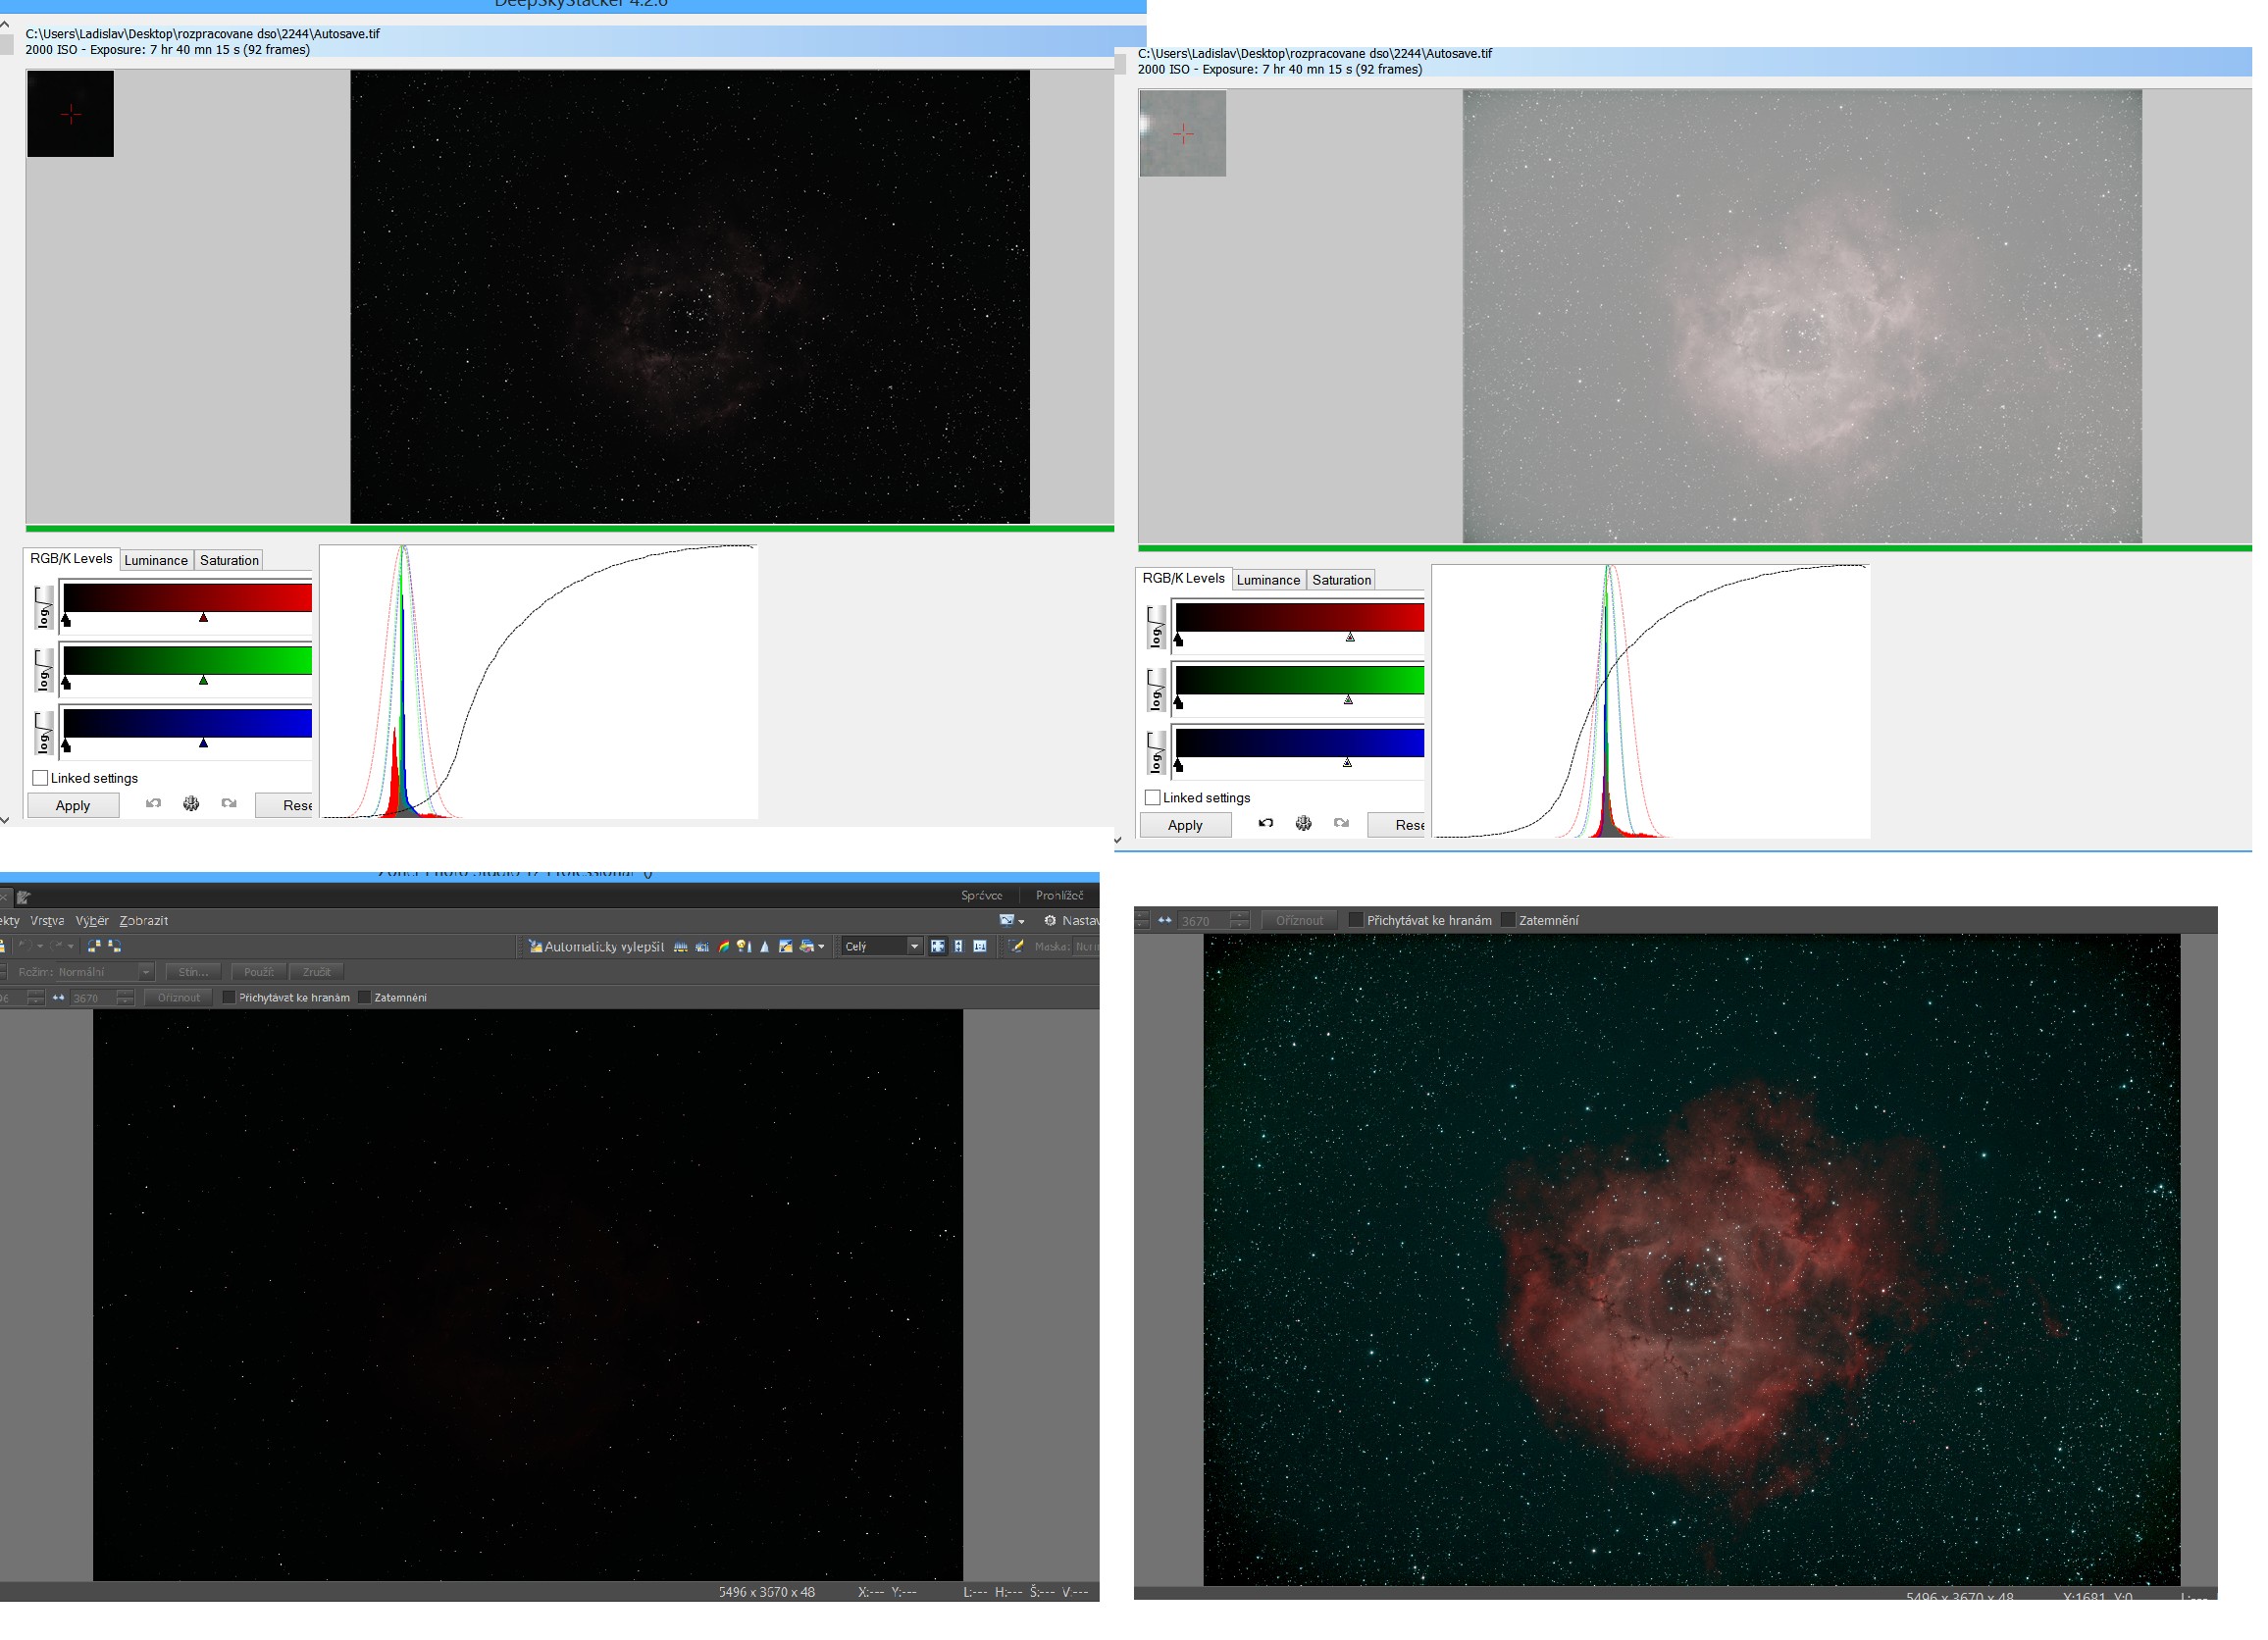Click the green midtone slider marker in left panel

point(203,681)
